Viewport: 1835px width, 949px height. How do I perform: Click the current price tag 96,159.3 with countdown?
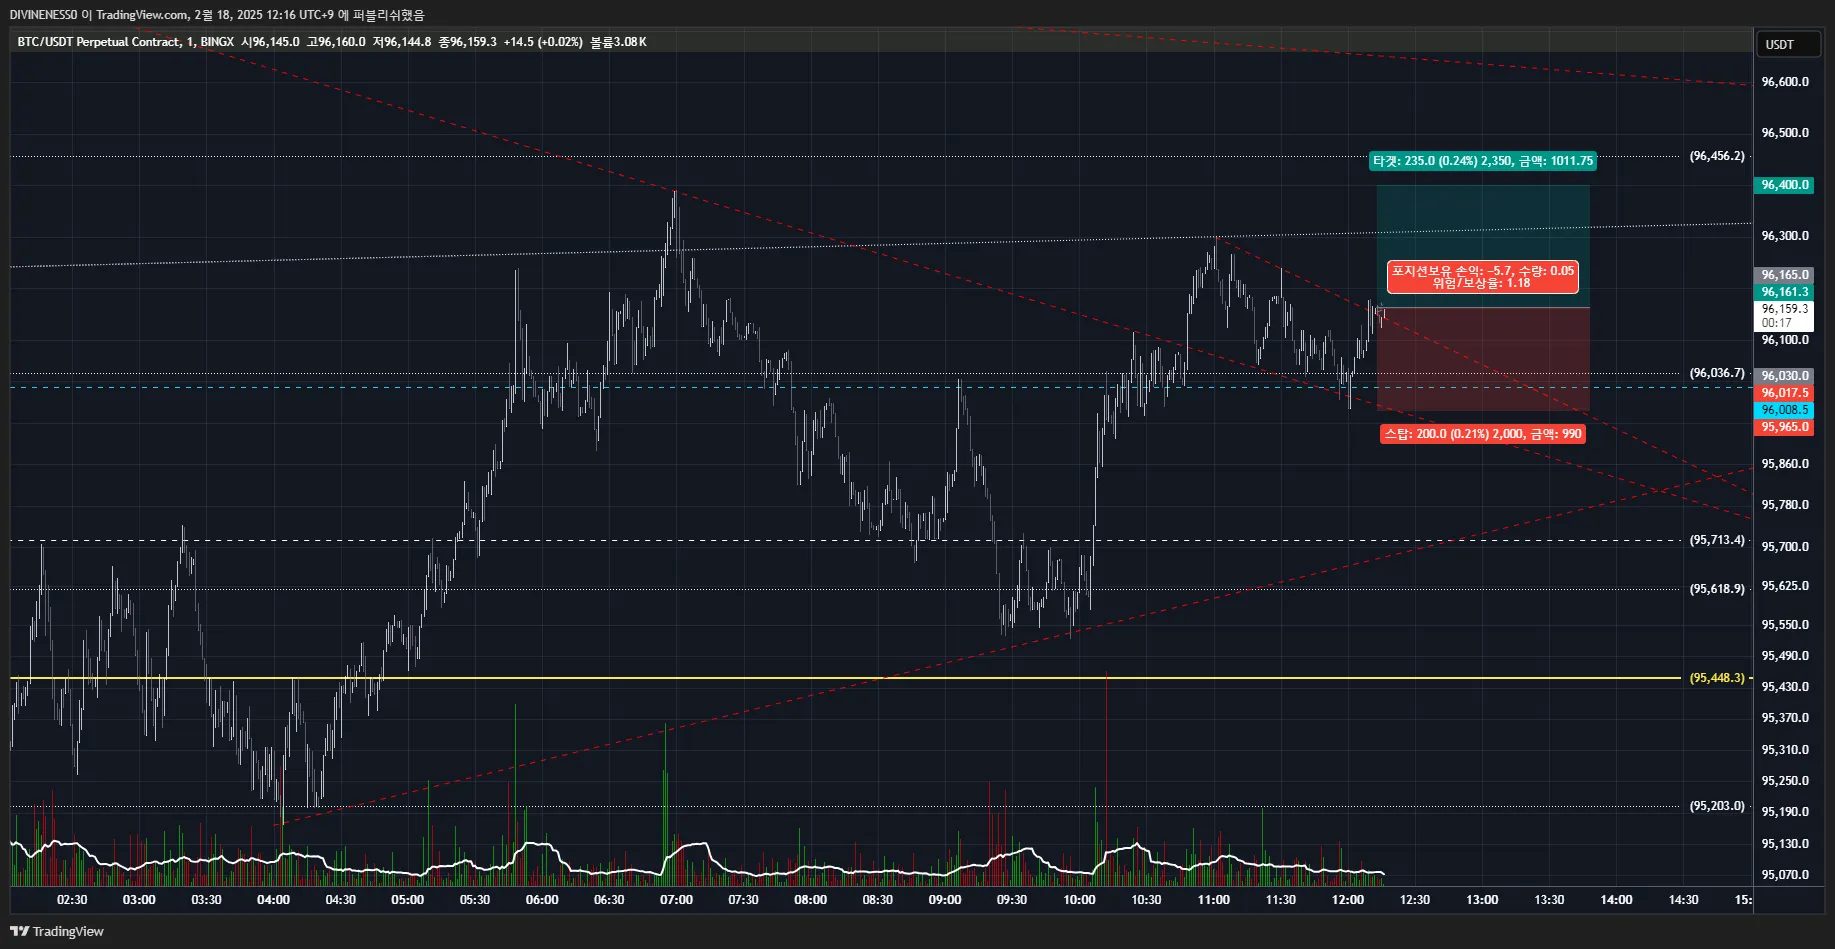(1784, 316)
